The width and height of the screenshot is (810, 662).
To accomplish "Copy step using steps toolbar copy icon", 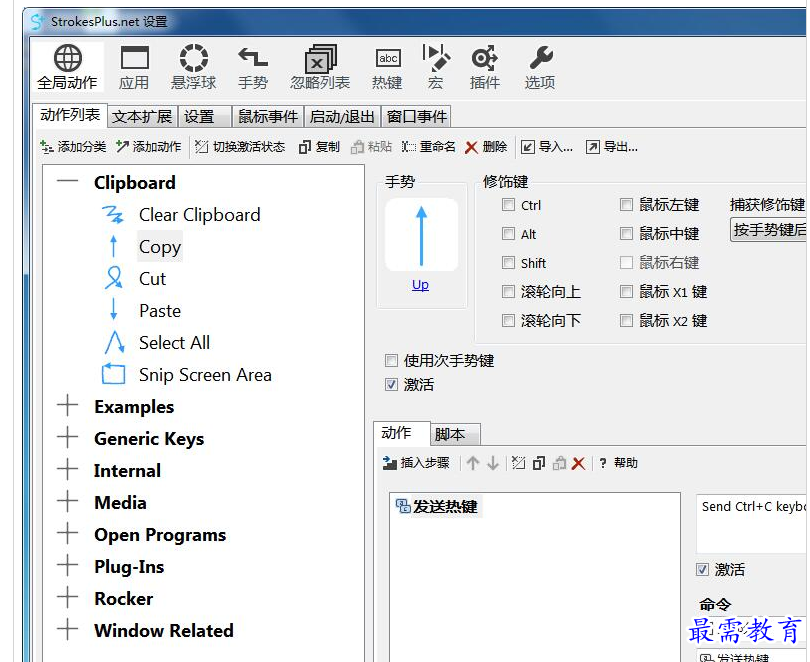I will coord(539,463).
